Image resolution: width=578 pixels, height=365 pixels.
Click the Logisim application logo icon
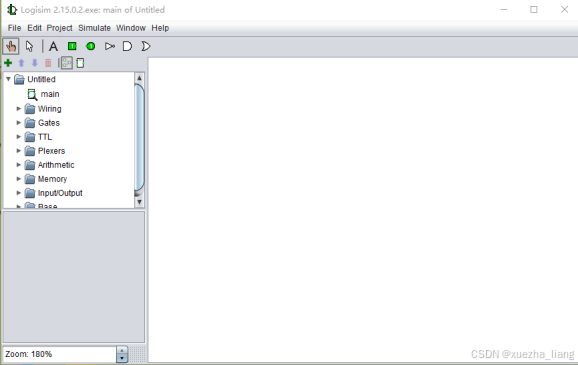point(12,10)
